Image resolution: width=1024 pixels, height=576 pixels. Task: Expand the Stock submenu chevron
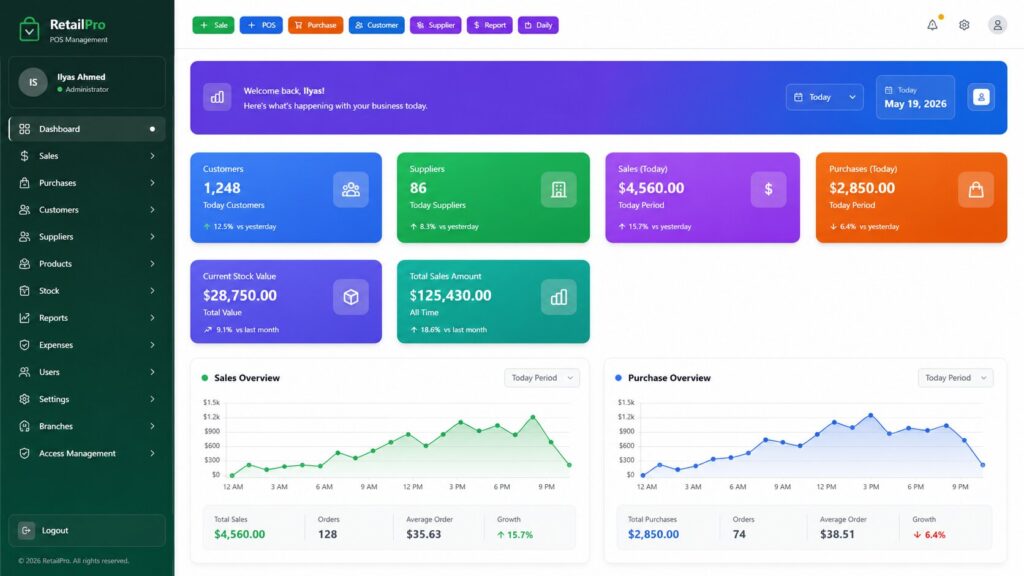click(152, 291)
